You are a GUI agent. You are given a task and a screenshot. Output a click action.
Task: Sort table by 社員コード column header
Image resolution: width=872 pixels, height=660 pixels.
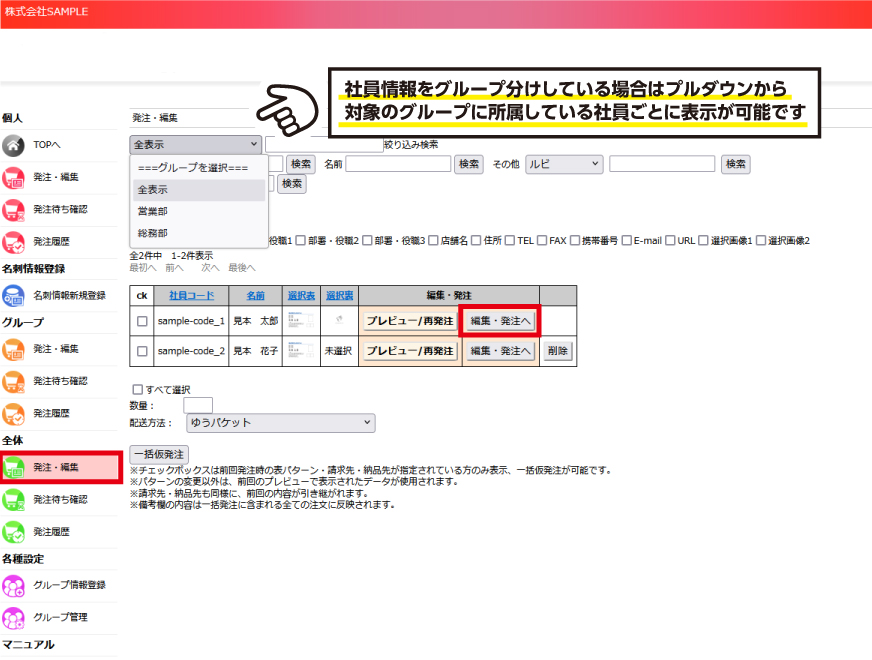pyautogui.click(x=191, y=295)
